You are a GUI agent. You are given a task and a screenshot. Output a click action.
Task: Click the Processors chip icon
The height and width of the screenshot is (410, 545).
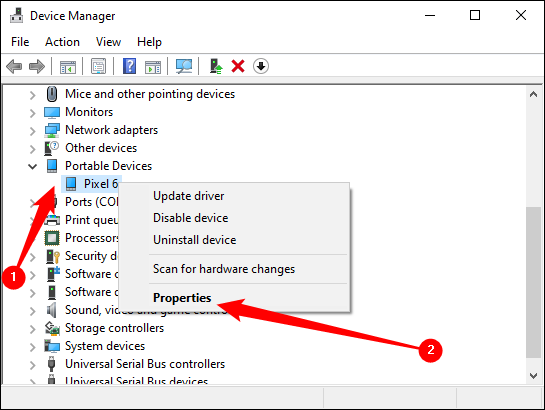(x=52, y=238)
